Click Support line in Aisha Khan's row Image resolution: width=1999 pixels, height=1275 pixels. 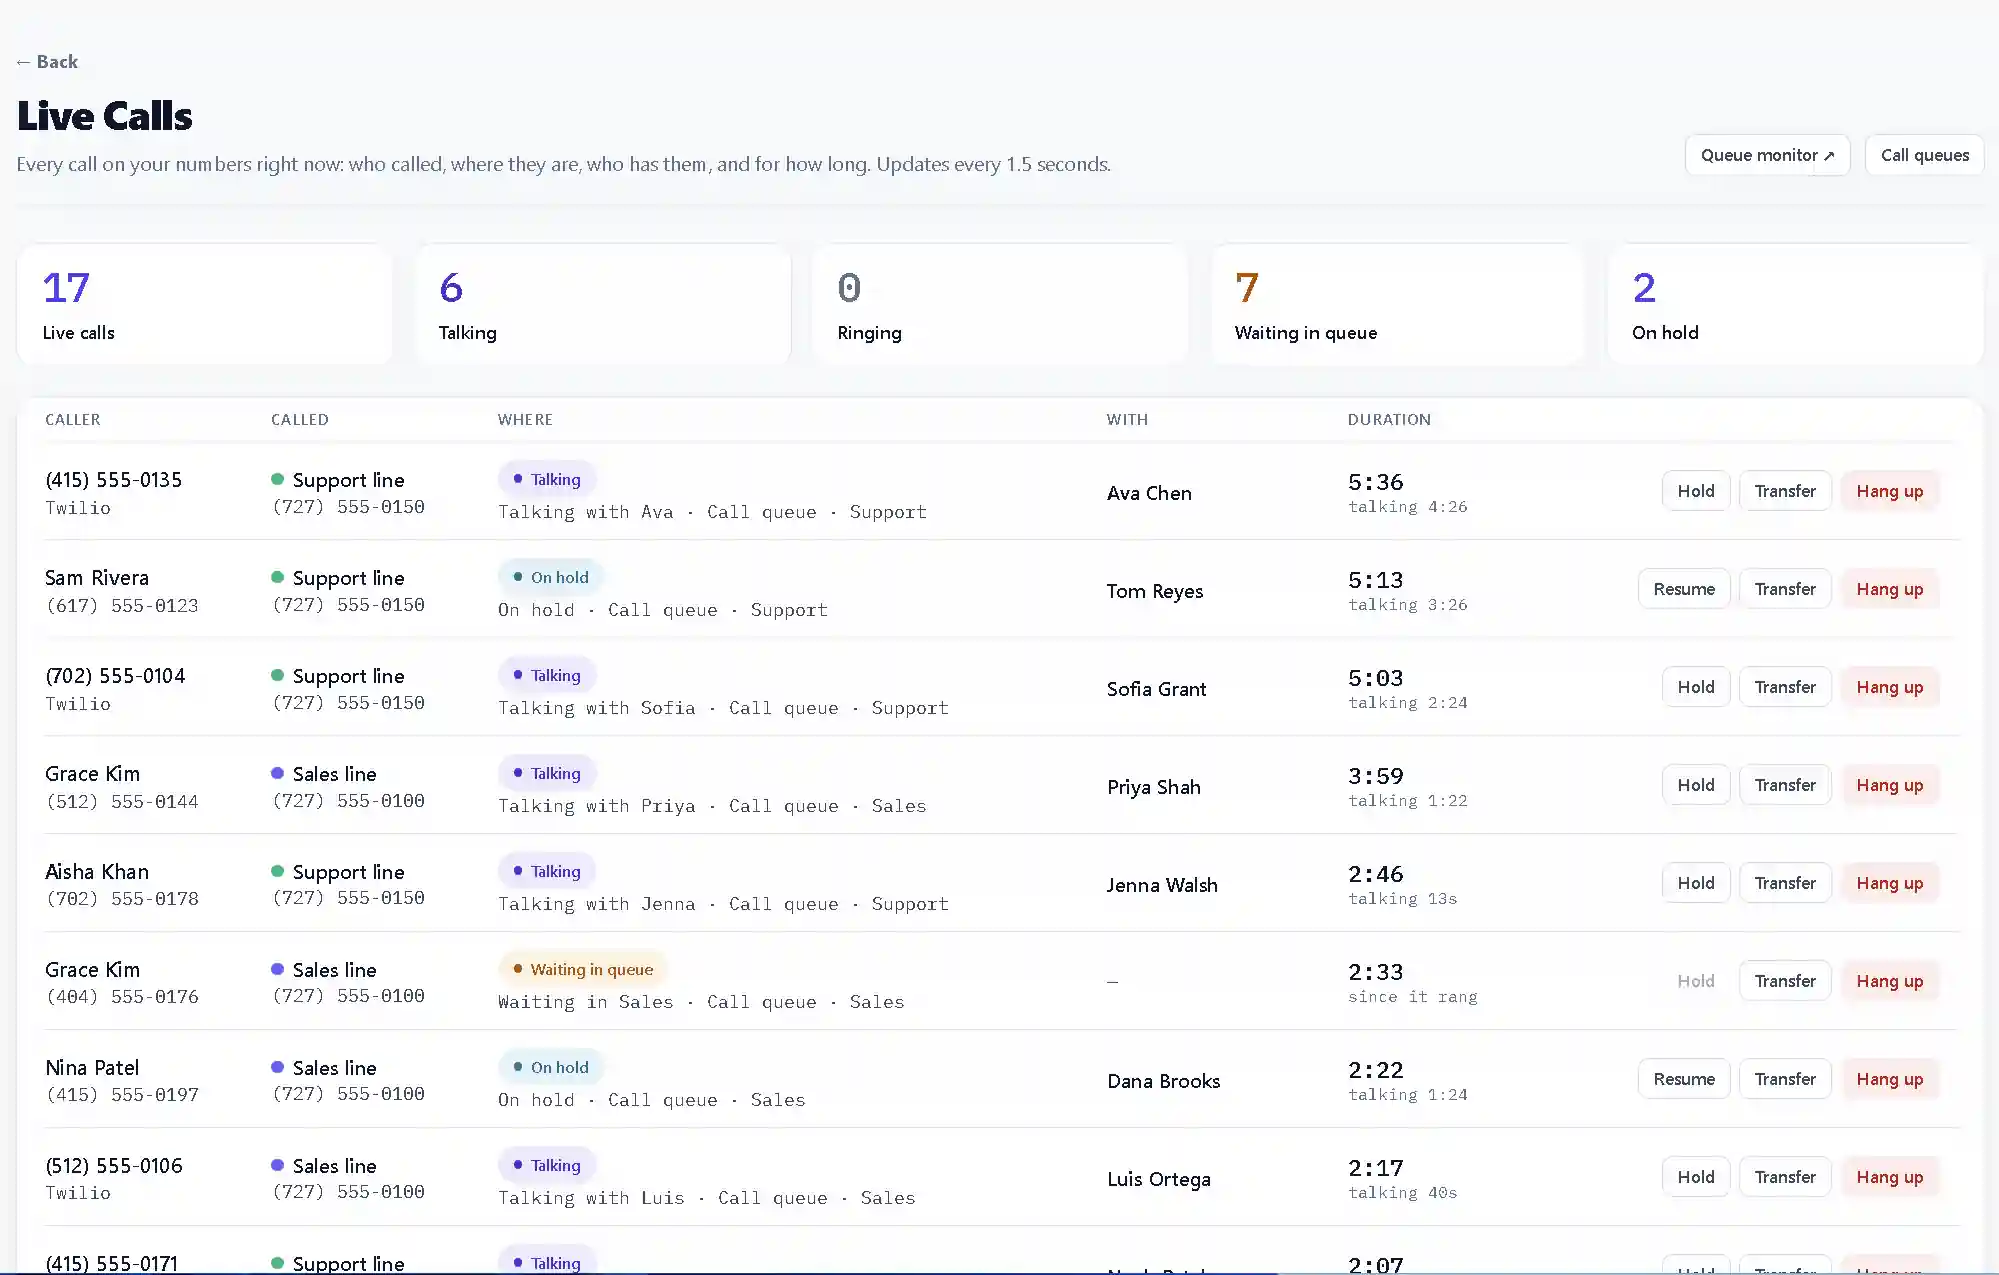348,872
